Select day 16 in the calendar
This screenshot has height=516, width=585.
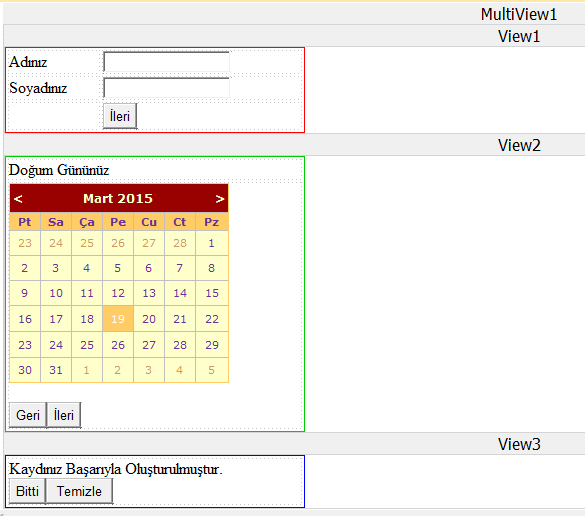(x=25, y=319)
